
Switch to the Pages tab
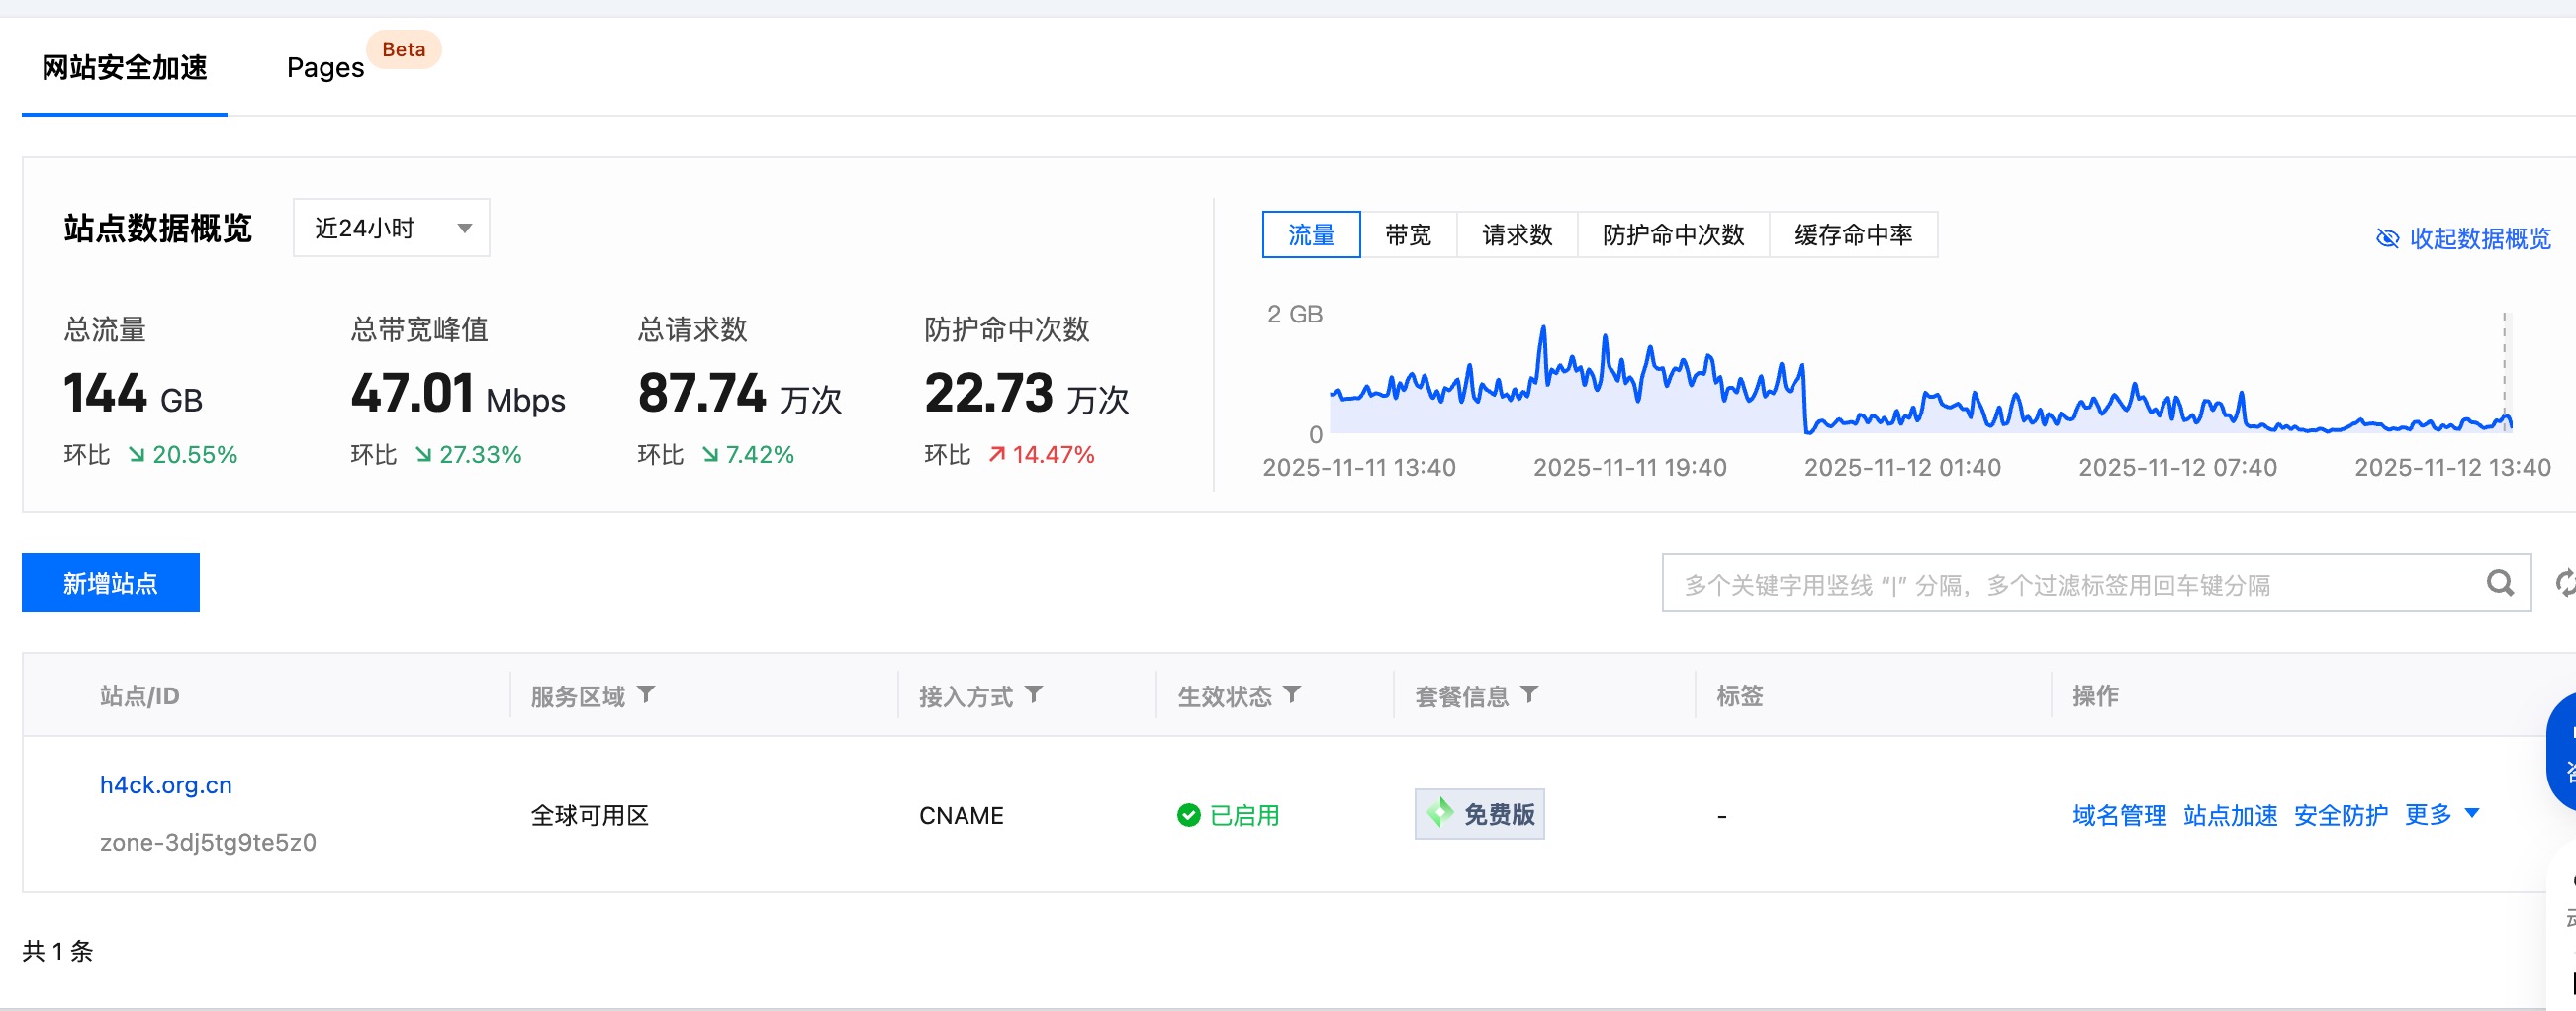[325, 68]
